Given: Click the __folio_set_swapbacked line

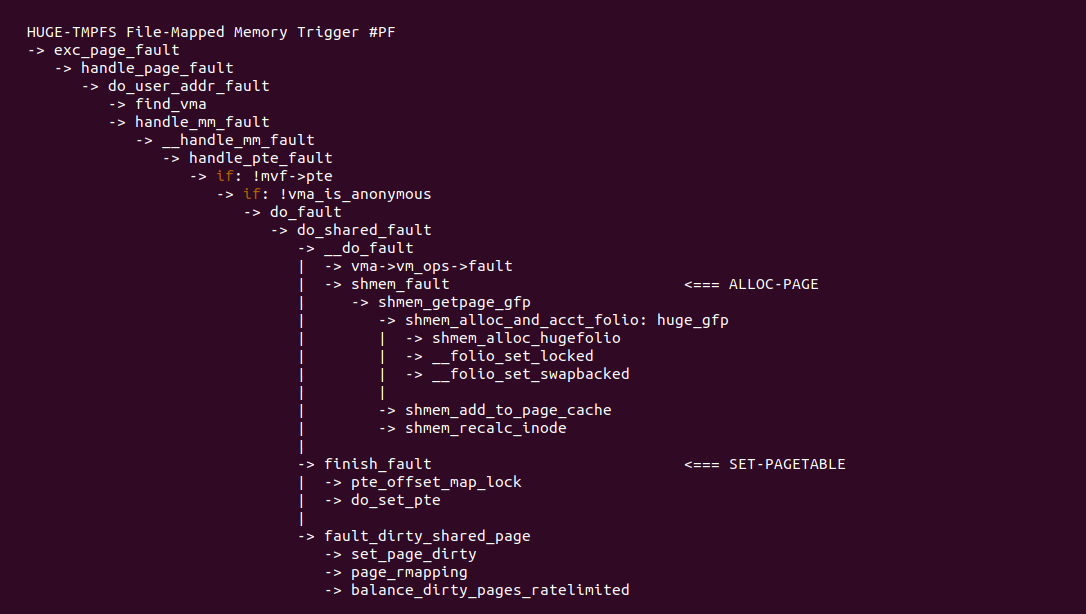Looking at the screenshot, I should [x=530, y=374].
